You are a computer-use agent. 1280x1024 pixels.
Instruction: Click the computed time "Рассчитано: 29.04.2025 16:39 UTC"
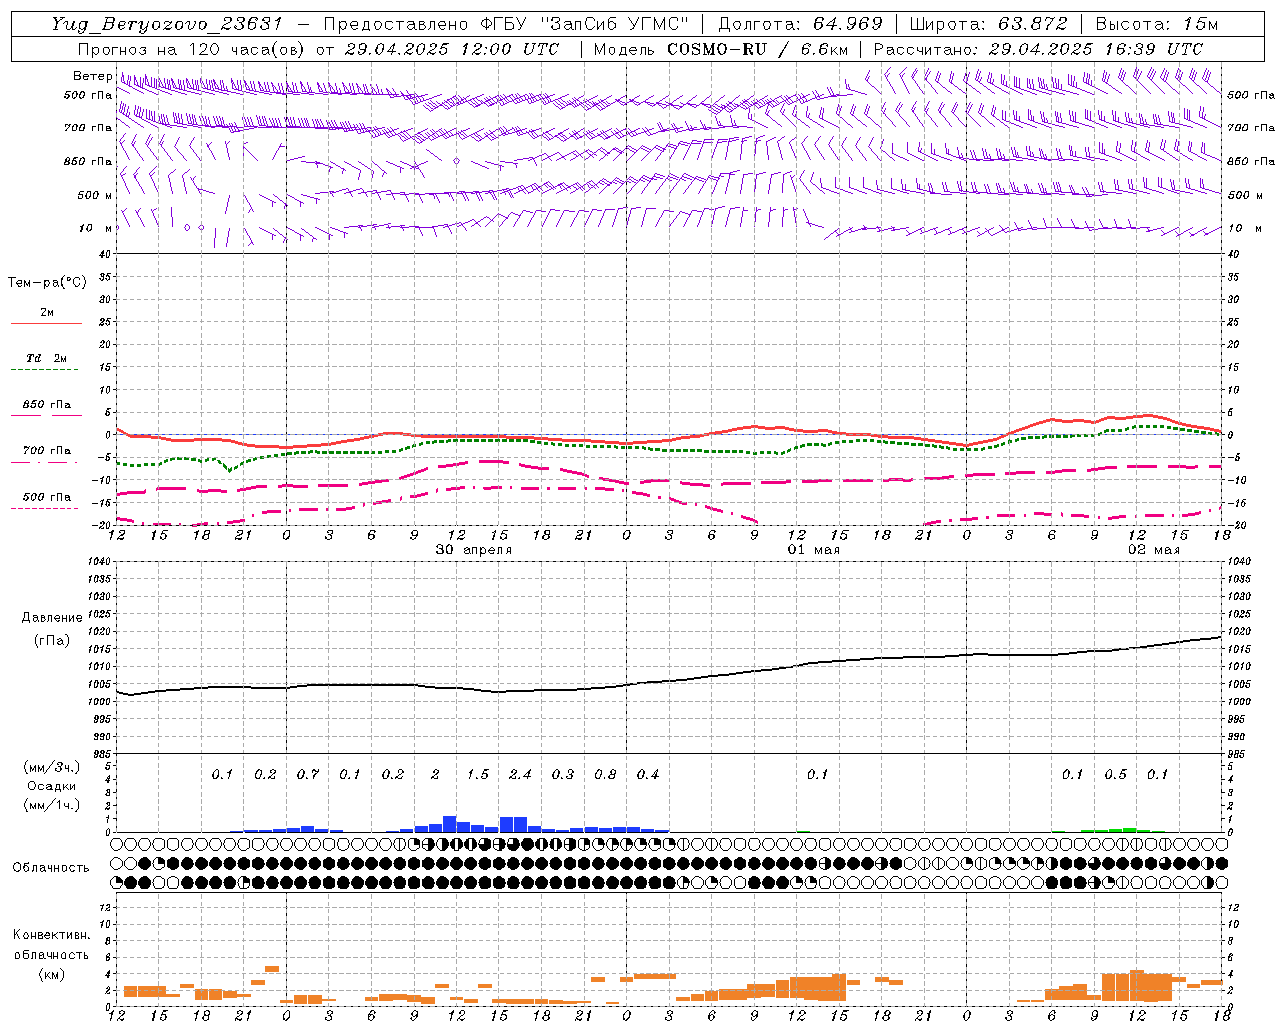coord(1038,49)
